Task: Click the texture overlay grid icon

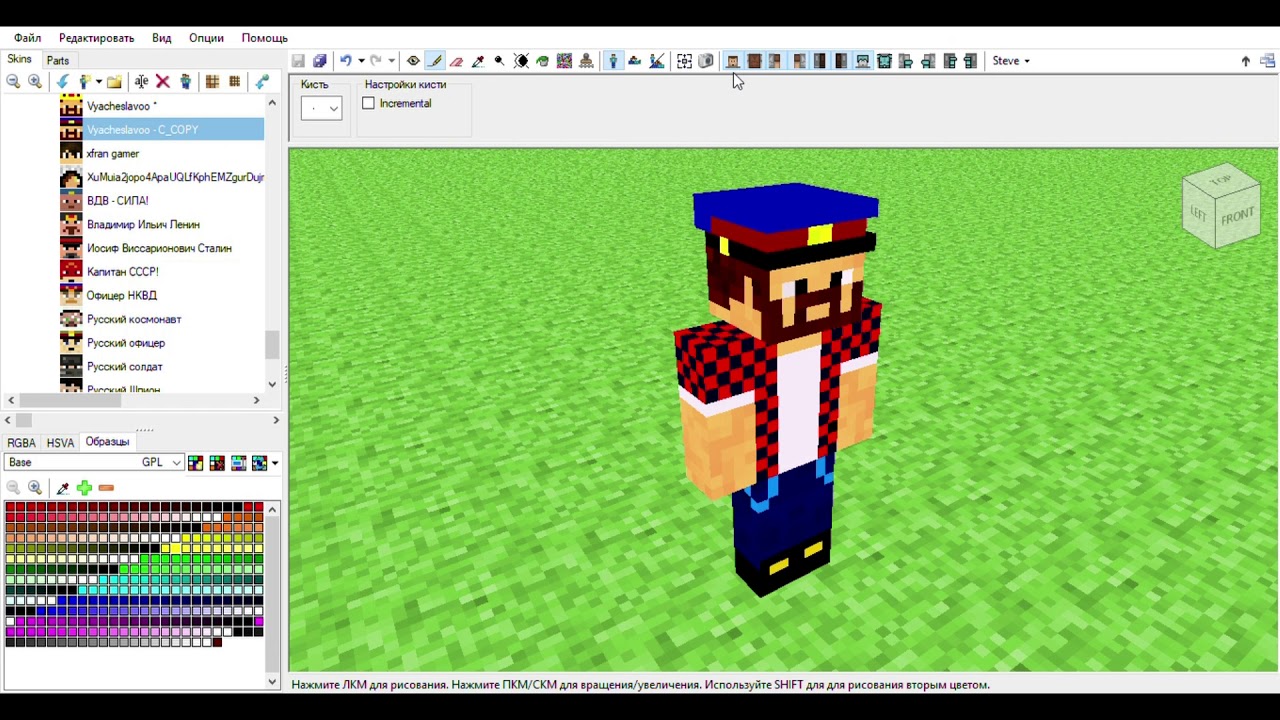Action: click(x=684, y=61)
